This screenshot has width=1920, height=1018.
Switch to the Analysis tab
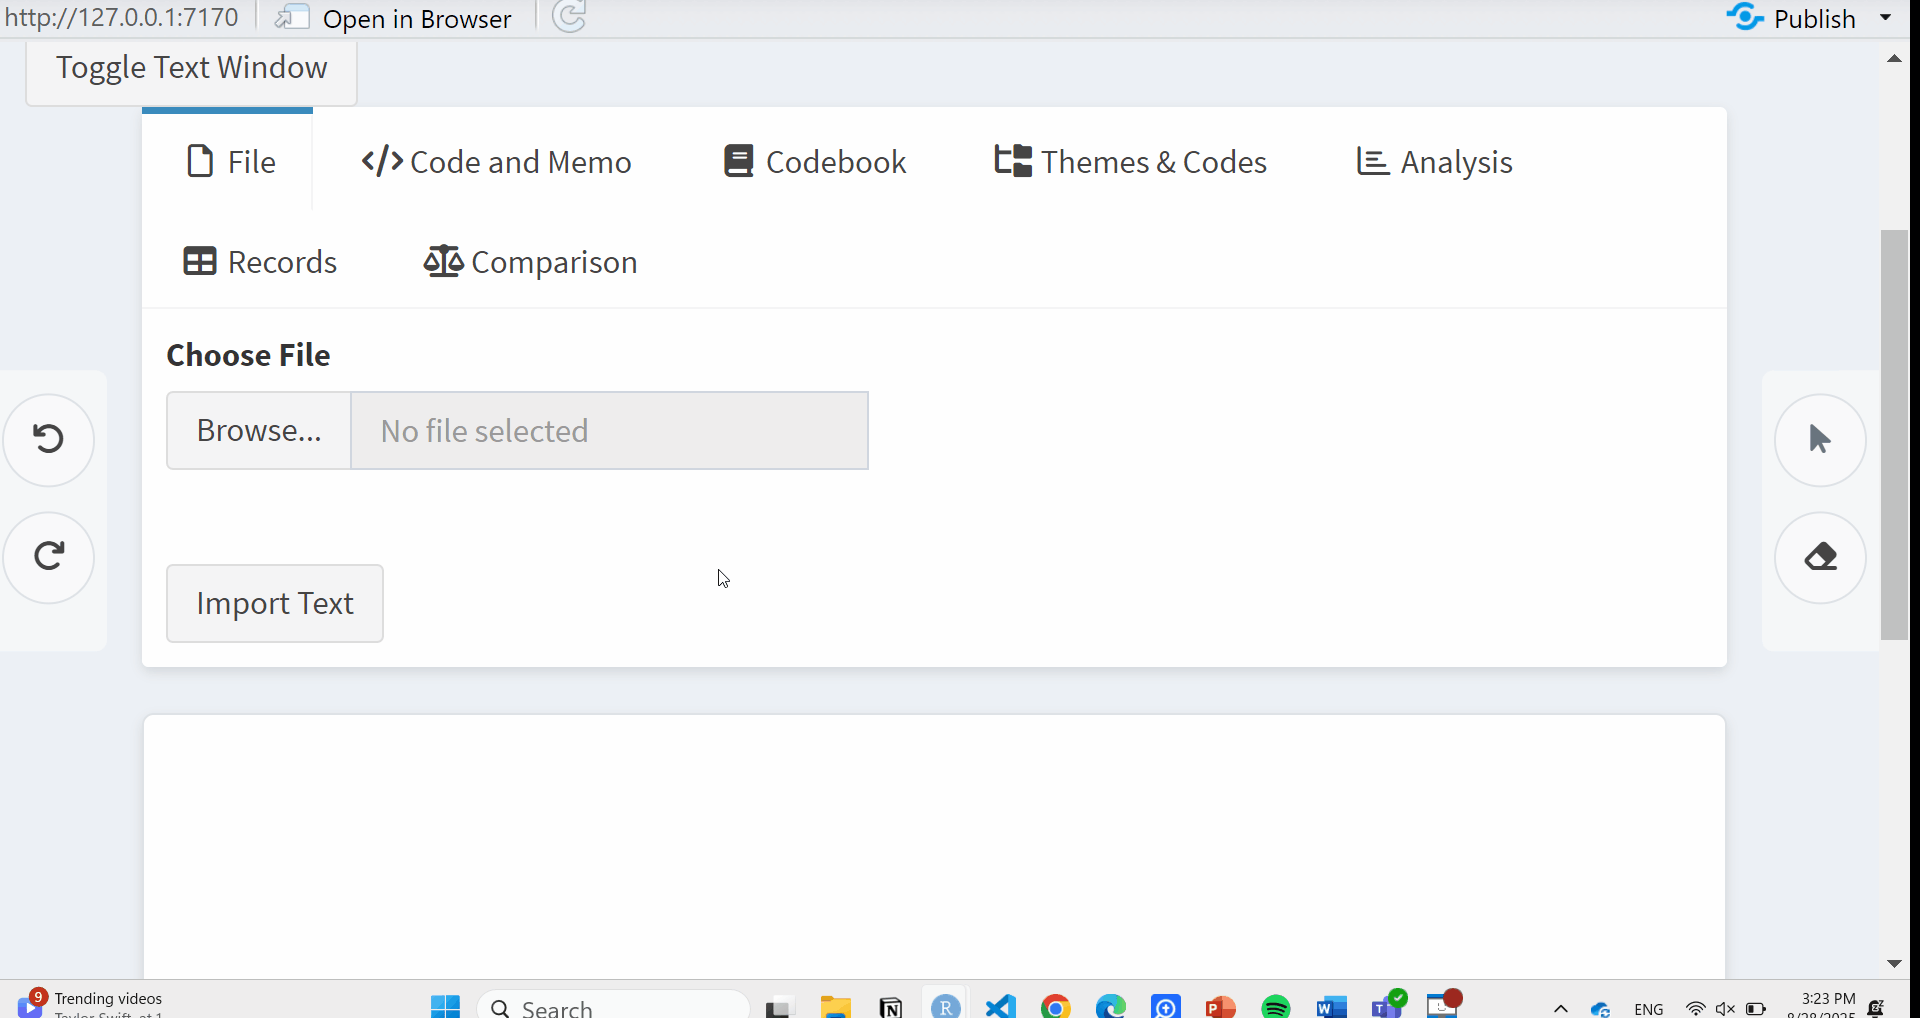[1434, 161]
